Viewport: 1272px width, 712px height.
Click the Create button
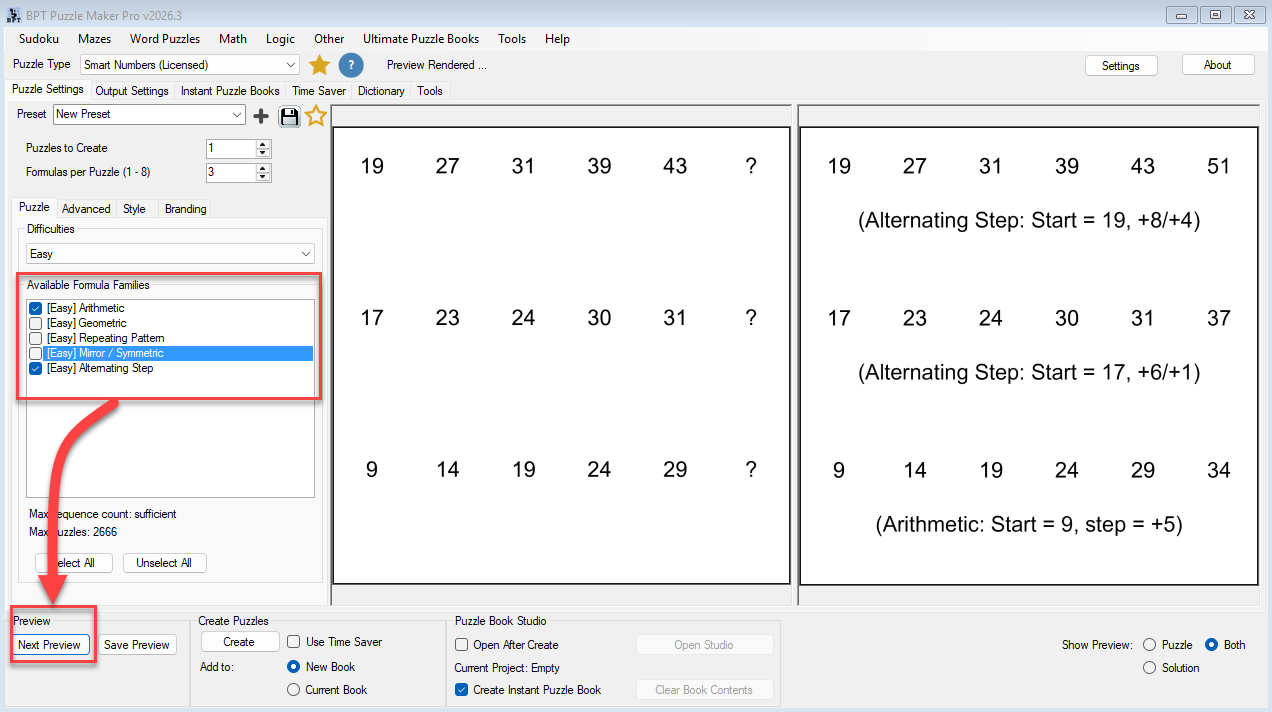coord(239,642)
